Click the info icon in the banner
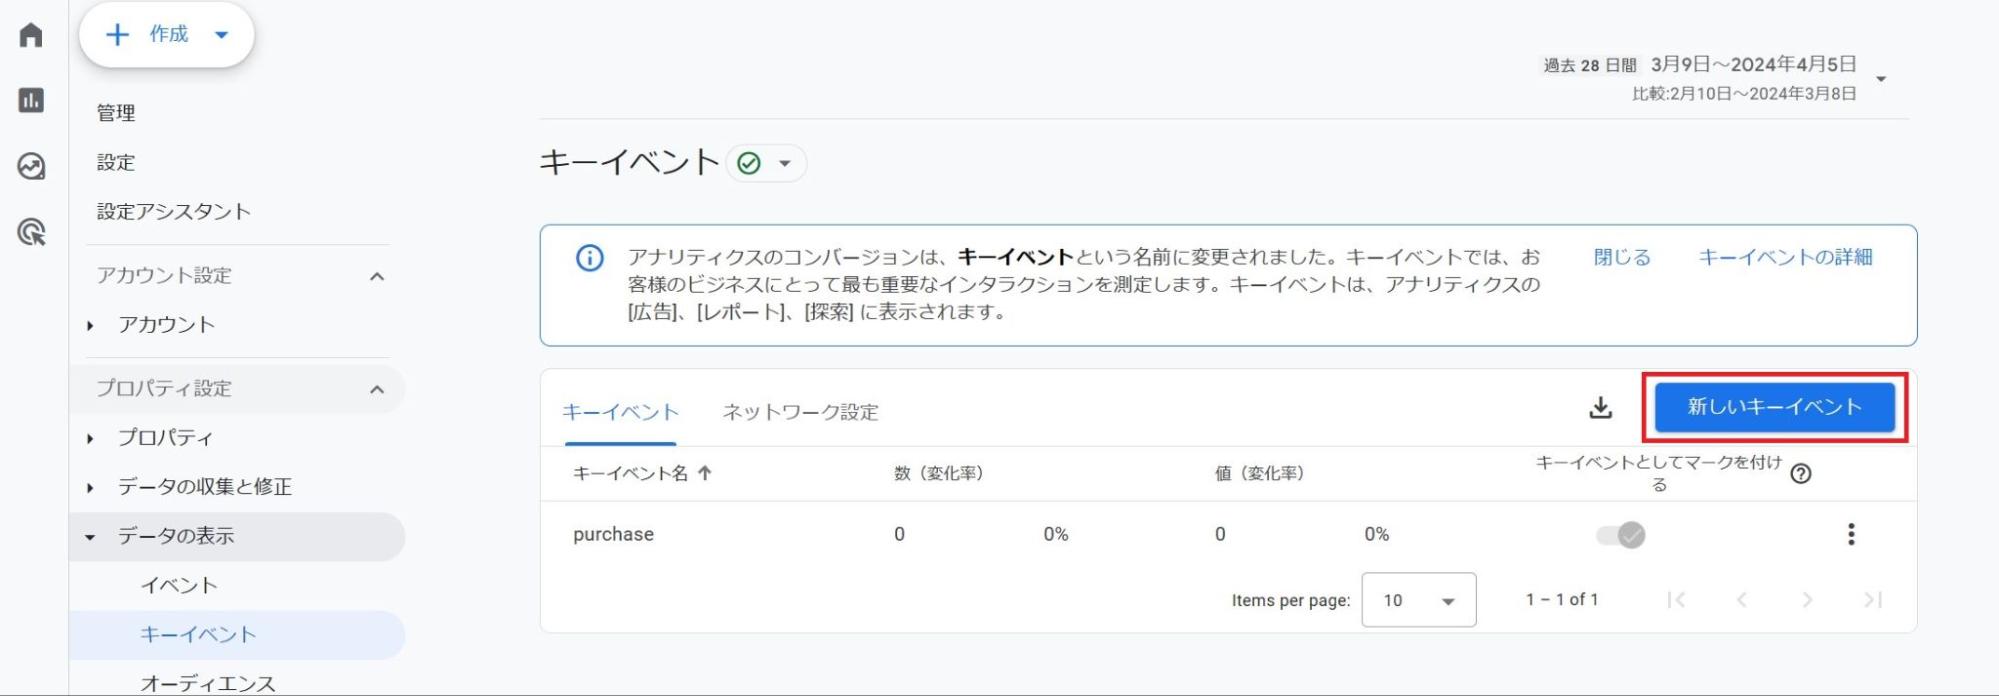 [x=590, y=258]
